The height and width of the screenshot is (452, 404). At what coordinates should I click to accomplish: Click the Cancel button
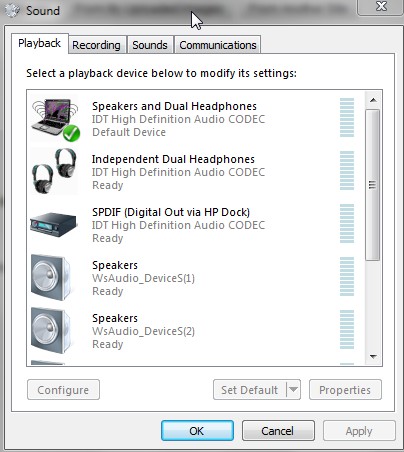coord(278,431)
